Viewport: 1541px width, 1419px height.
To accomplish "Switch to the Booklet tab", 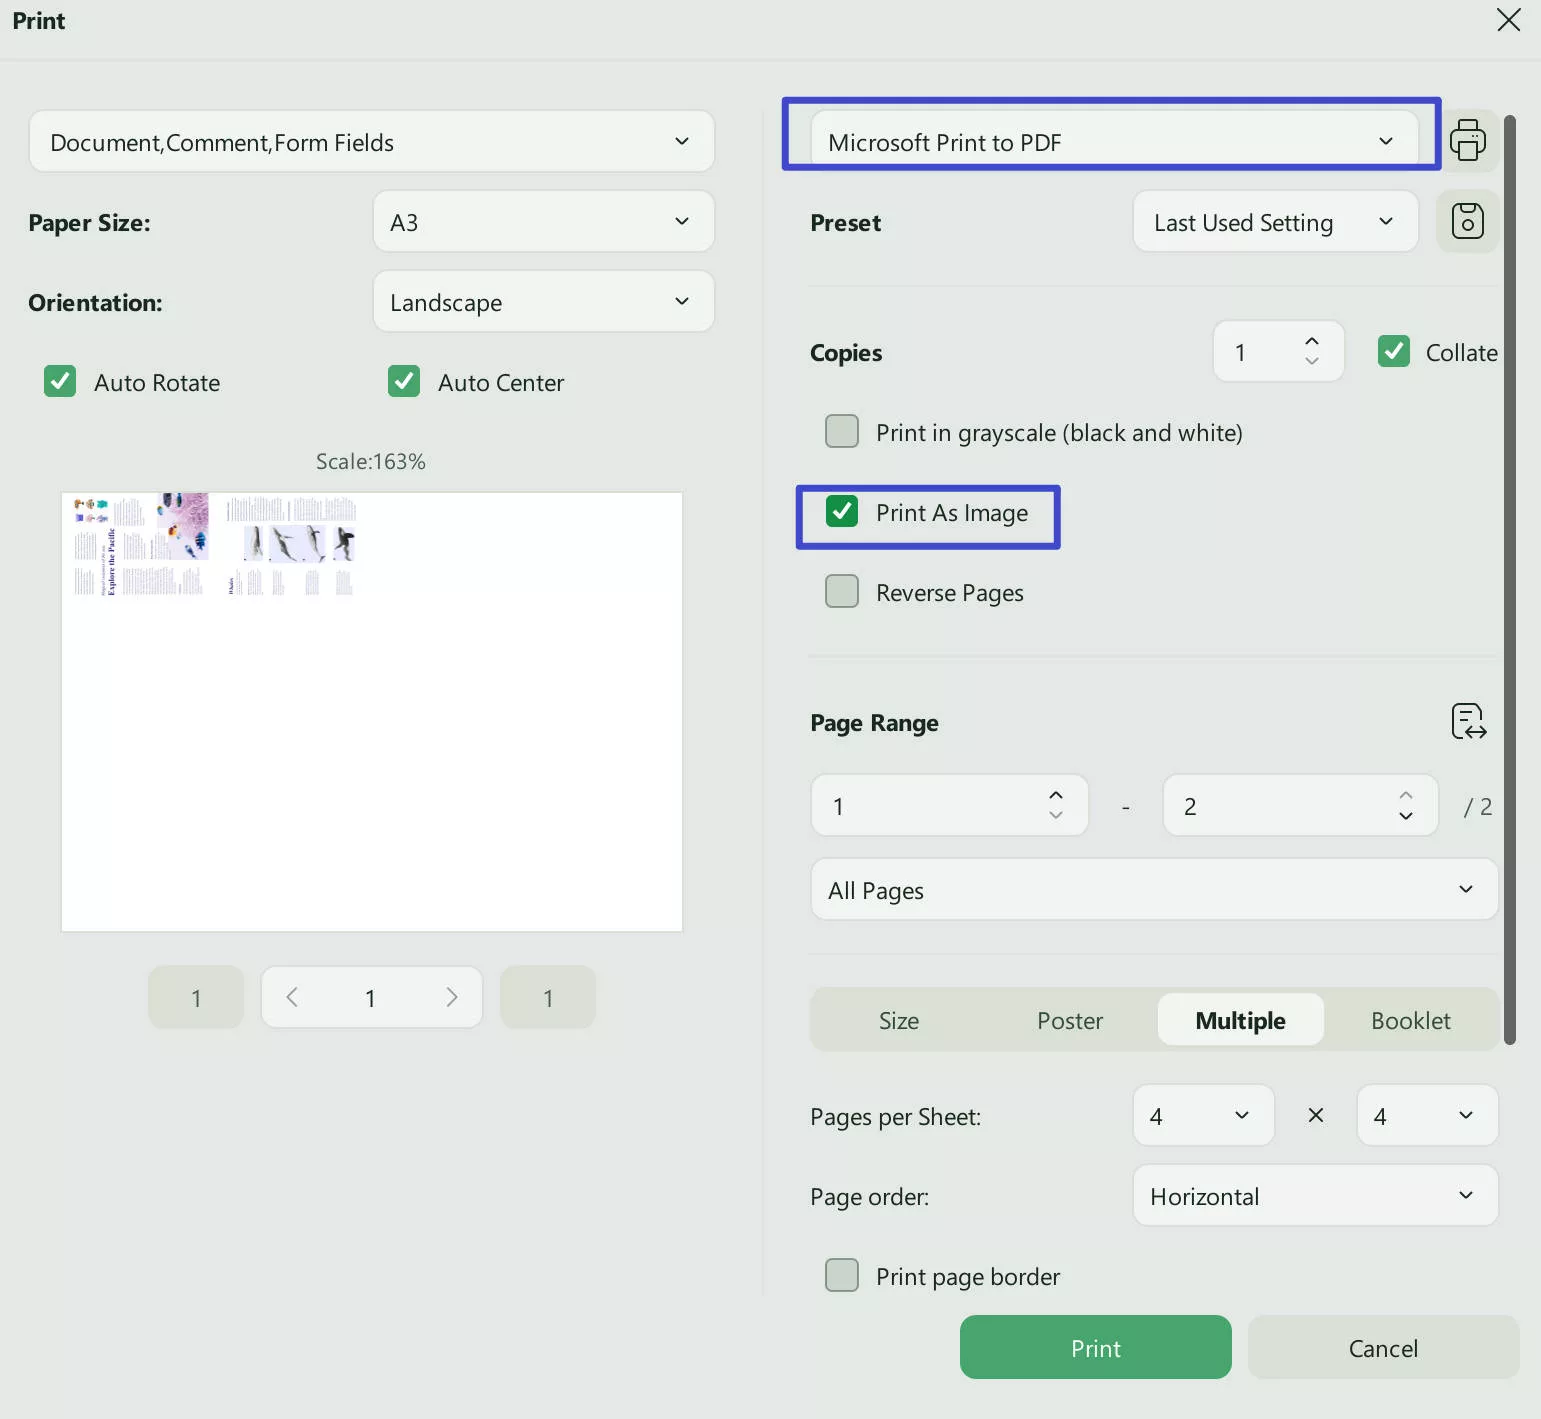I will pos(1409,1019).
